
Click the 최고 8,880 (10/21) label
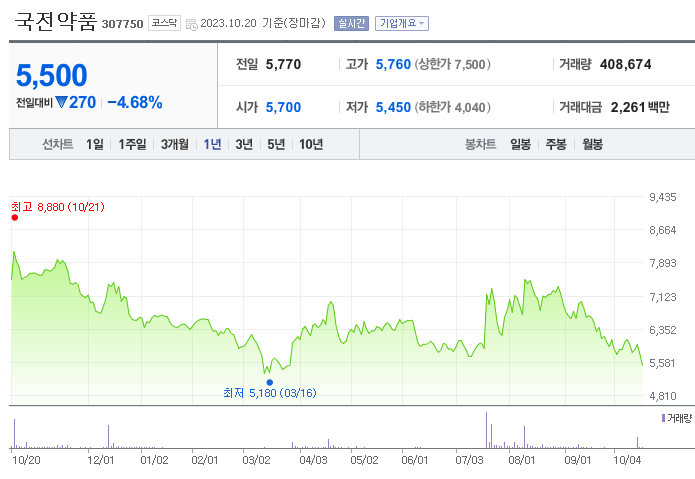(x=58, y=207)
